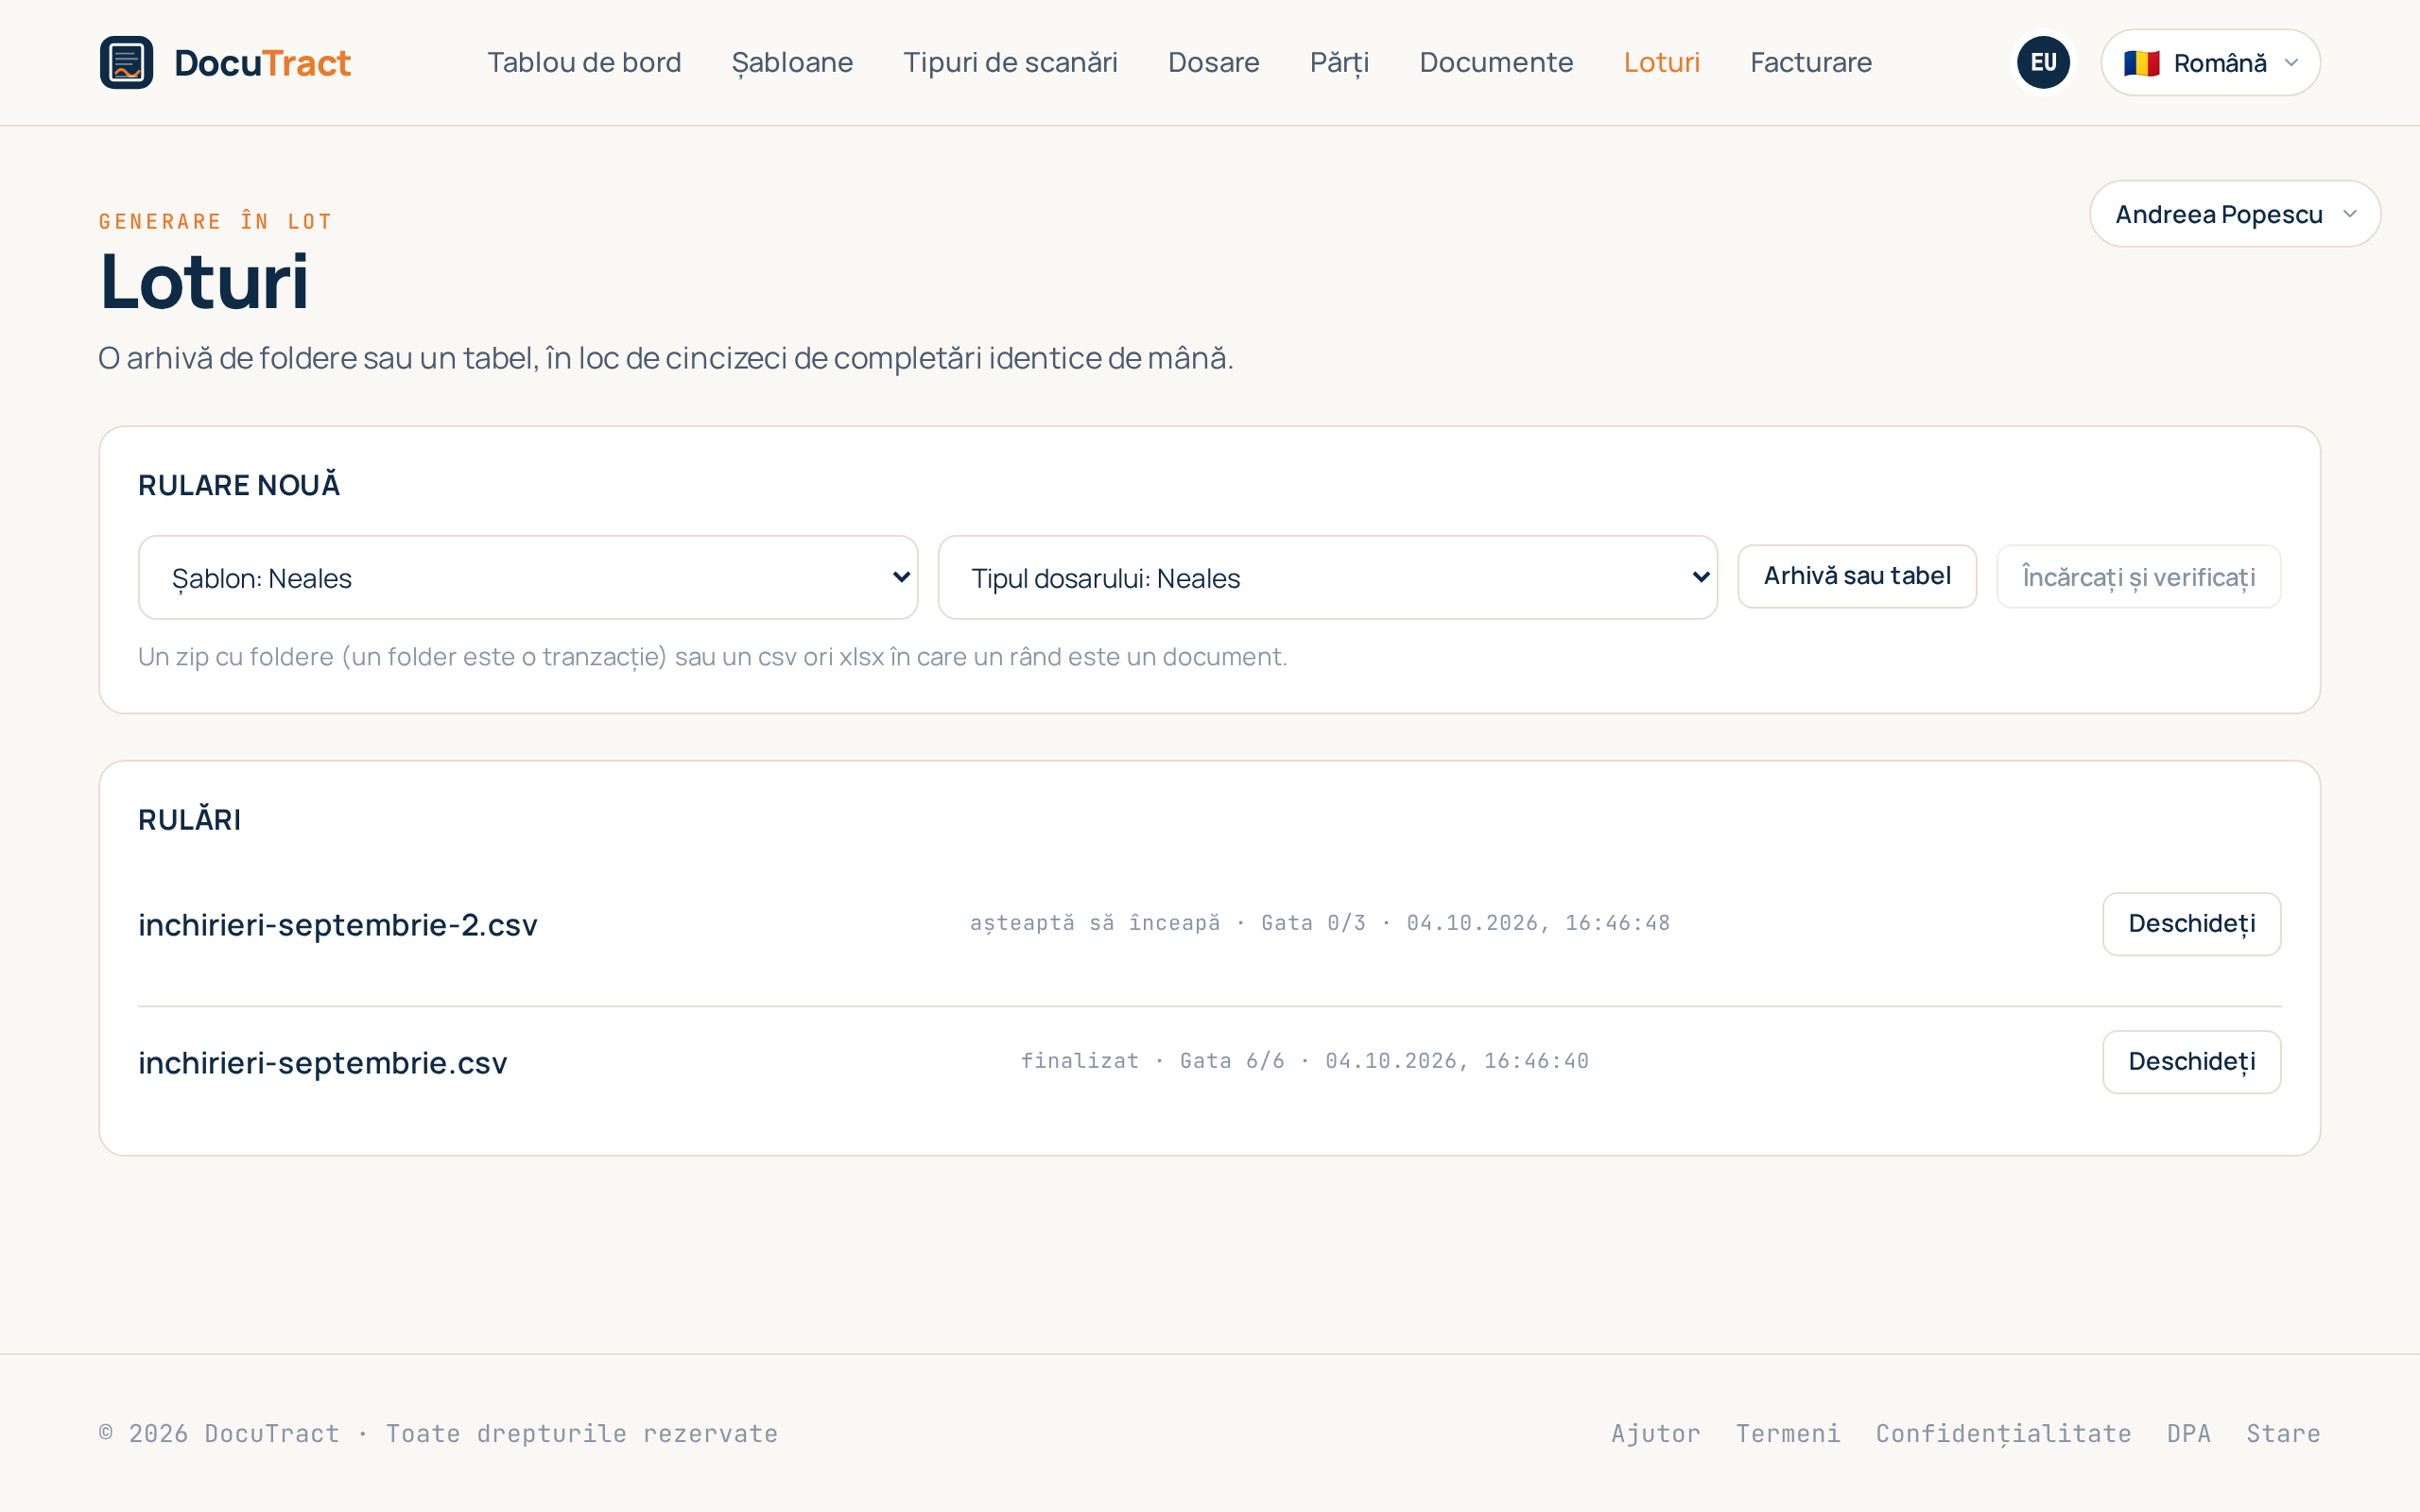
Task: Open the Tipul dosarului: Neales dropdown
Action: [x=1327, y=577]
